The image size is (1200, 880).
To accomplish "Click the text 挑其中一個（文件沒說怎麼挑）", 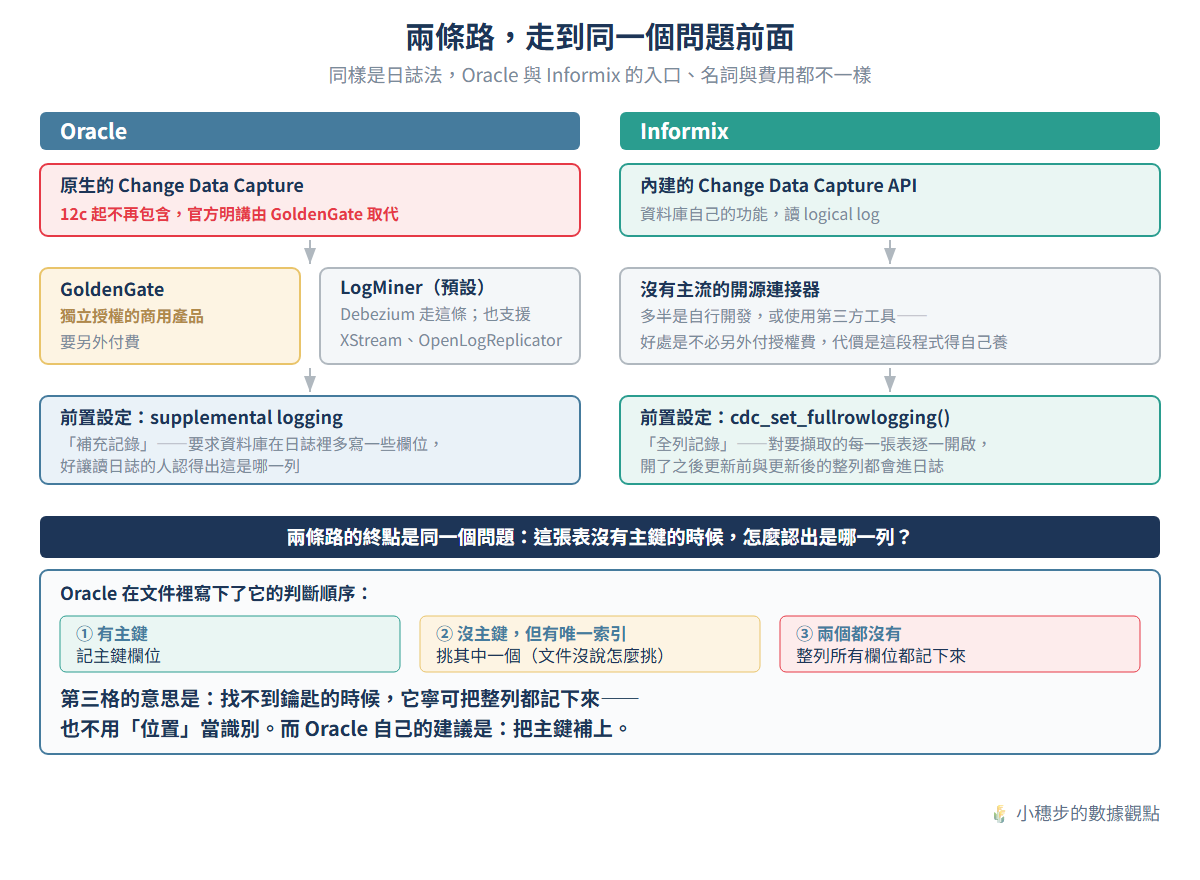I will (551, 656).
